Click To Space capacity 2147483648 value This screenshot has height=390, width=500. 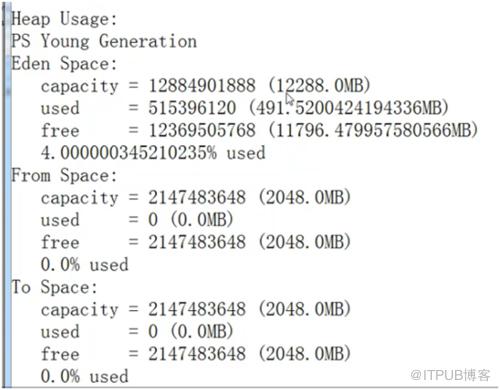tap(197, 309)
